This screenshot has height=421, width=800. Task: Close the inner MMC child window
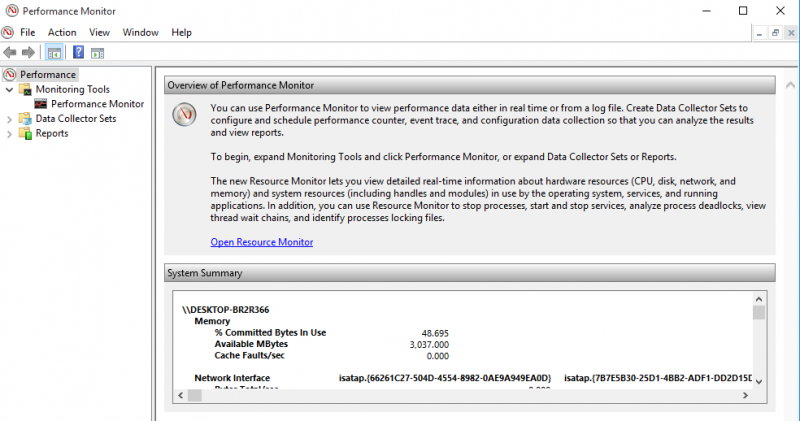point(791,33)
